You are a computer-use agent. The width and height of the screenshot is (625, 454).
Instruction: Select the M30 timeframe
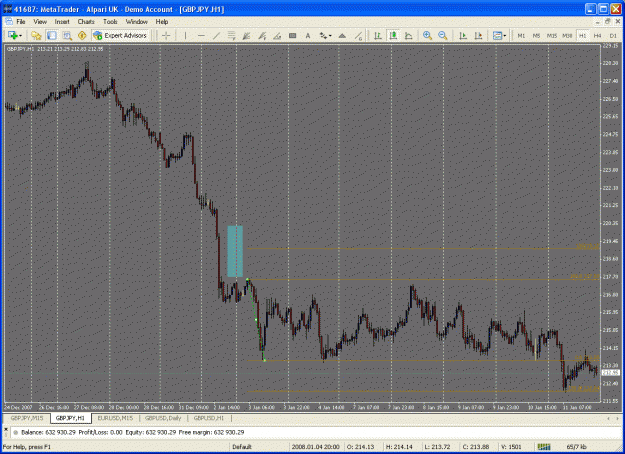pyautogui.click(x=567, y=35)
